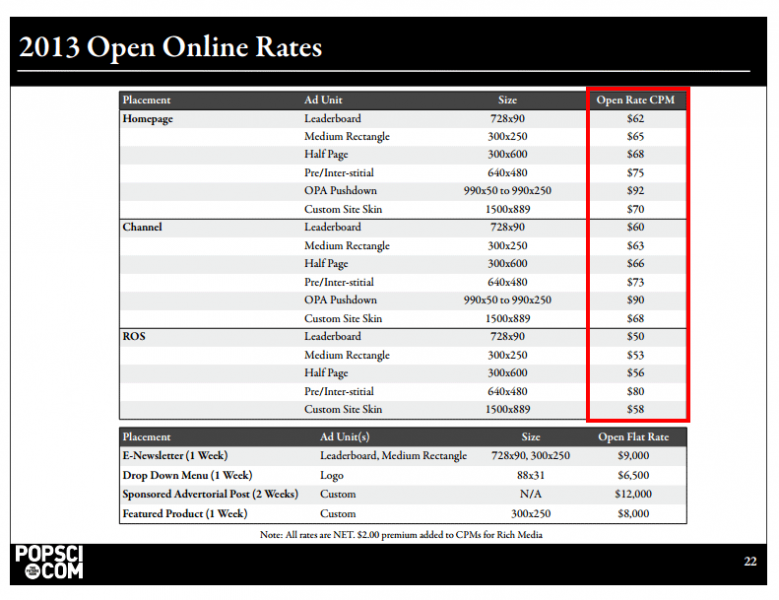This screenshot has height=600, width=779.
Task: Click the $65 CPM value
Action: click(x=635, y=136)
